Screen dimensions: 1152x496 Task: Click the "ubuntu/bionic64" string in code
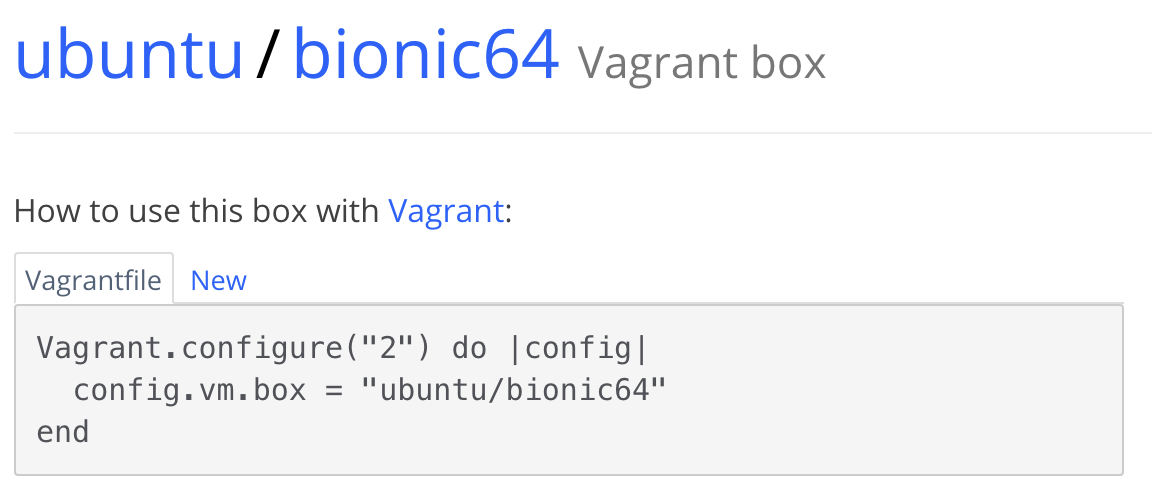pos(514,389)
